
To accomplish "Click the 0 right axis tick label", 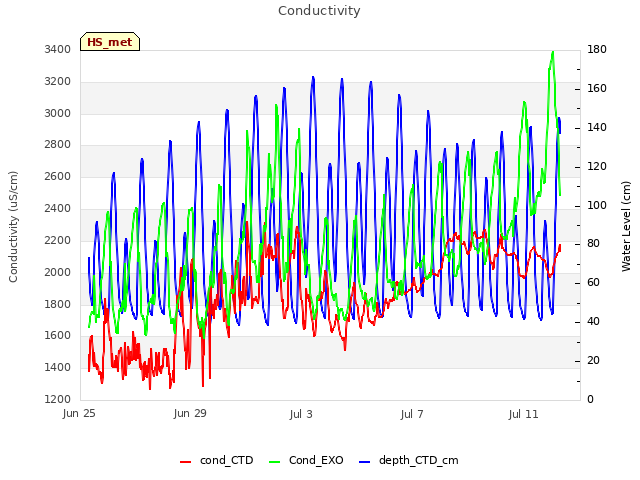I will click(x=590, y=399).
